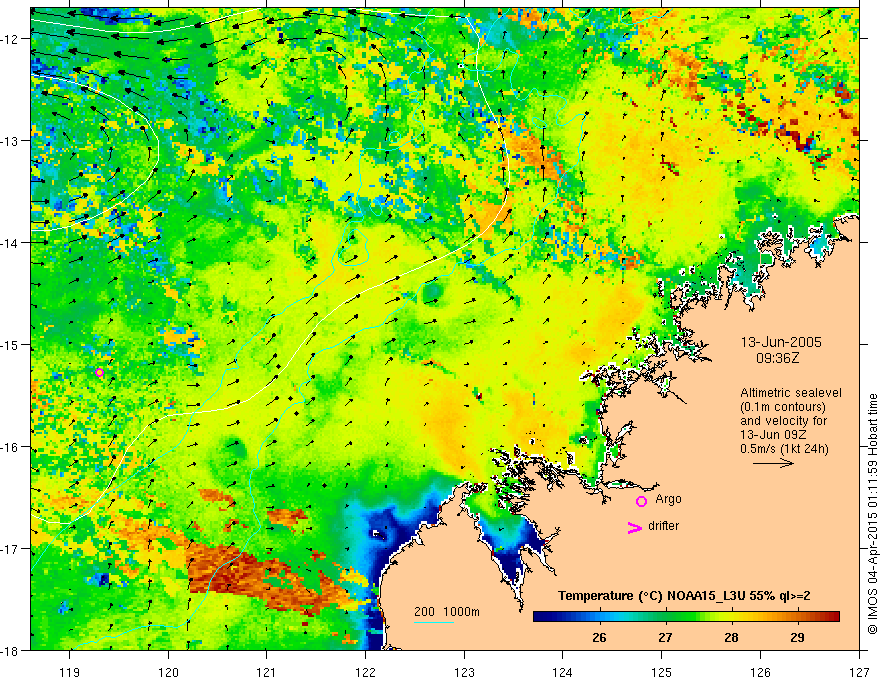Click the 'drifter' legend label
This screenshot has width=880, height=680.
point(663,526)
